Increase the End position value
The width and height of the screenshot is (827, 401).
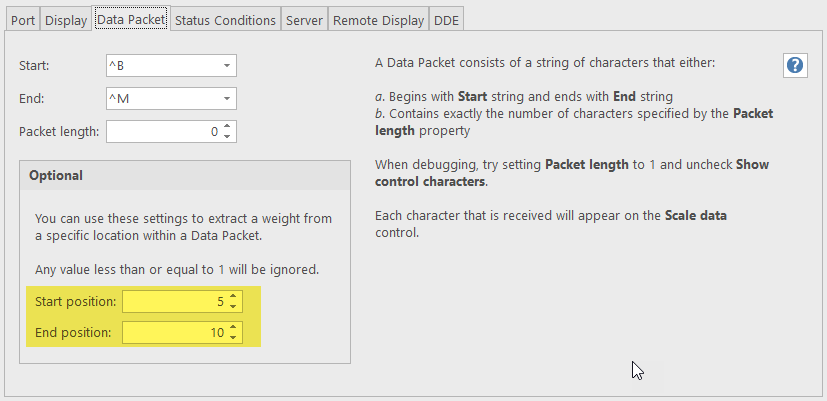tap(232, 327)
